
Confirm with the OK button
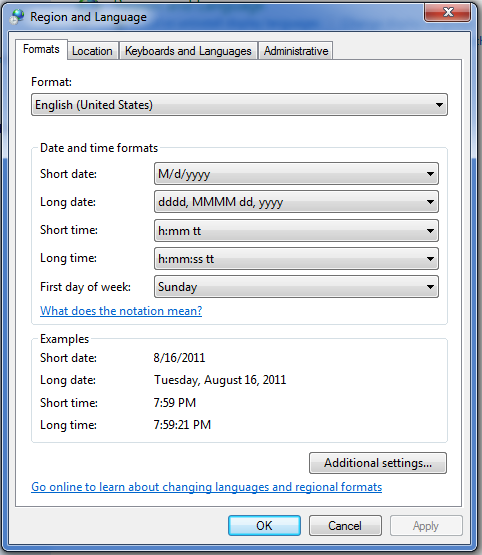(x=264, y=526)
